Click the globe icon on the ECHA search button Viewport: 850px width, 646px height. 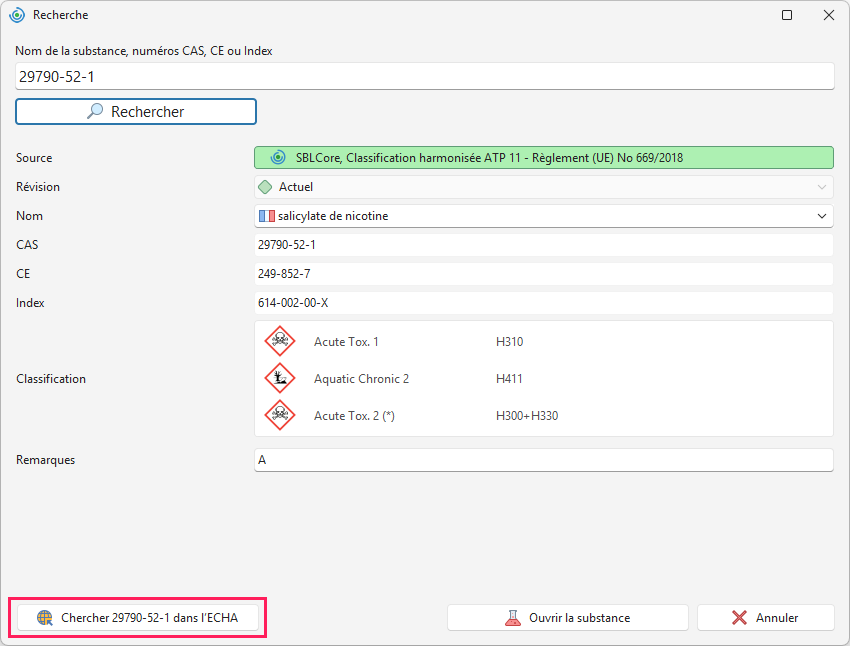coord(45,618)
